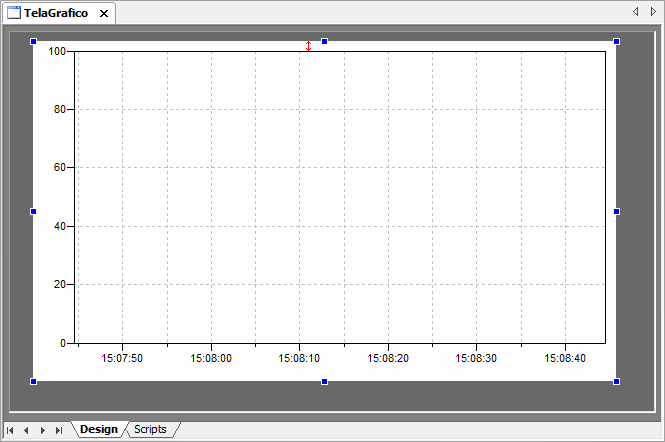The width and height of the screenshot is (665, 442).
Task: Switch to the Design tab
Action: point(98,429)
